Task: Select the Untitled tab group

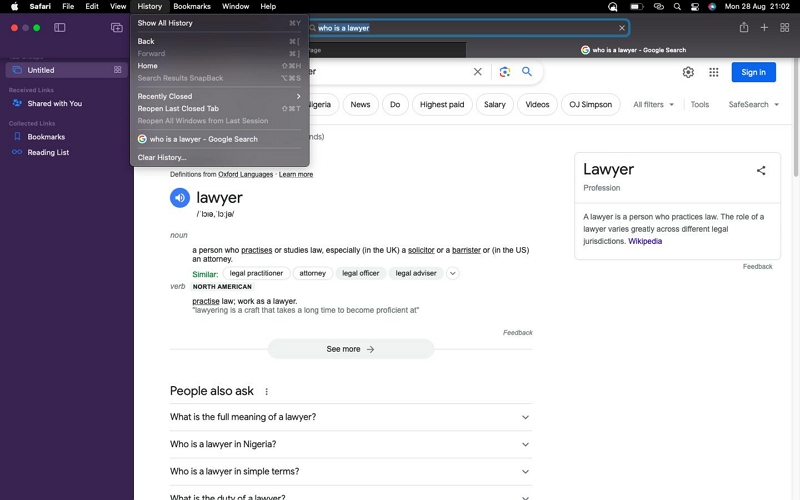Action: 66,70
